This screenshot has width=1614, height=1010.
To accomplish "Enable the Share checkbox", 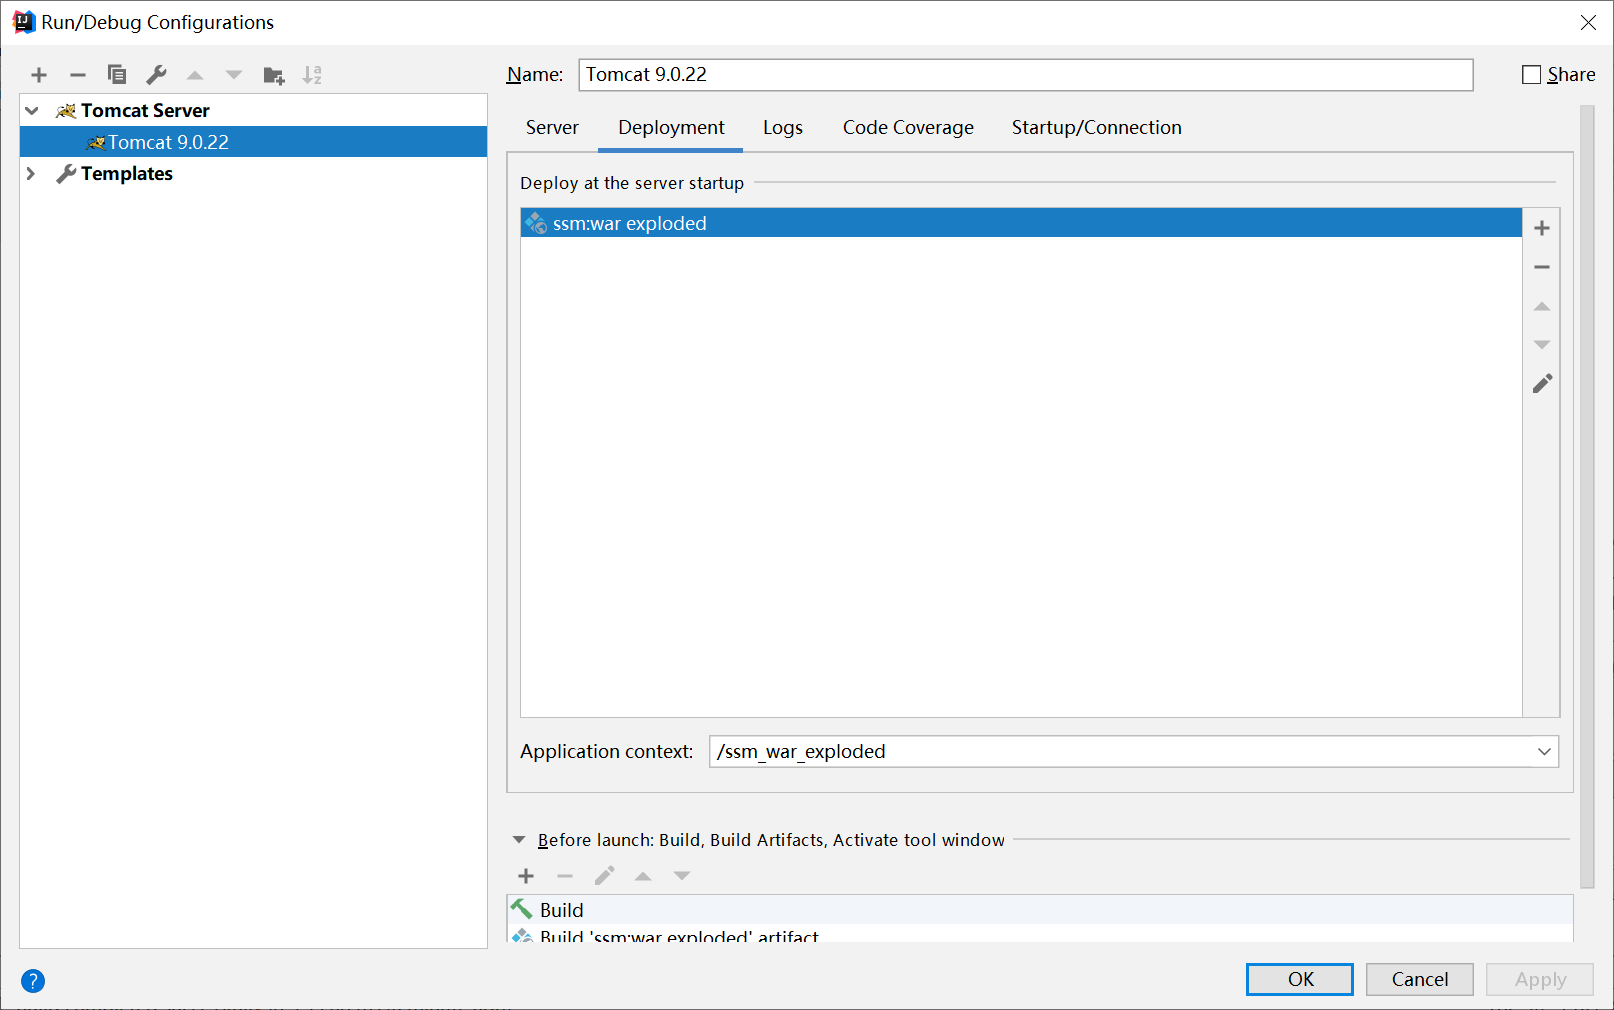I will [1531, 75].
